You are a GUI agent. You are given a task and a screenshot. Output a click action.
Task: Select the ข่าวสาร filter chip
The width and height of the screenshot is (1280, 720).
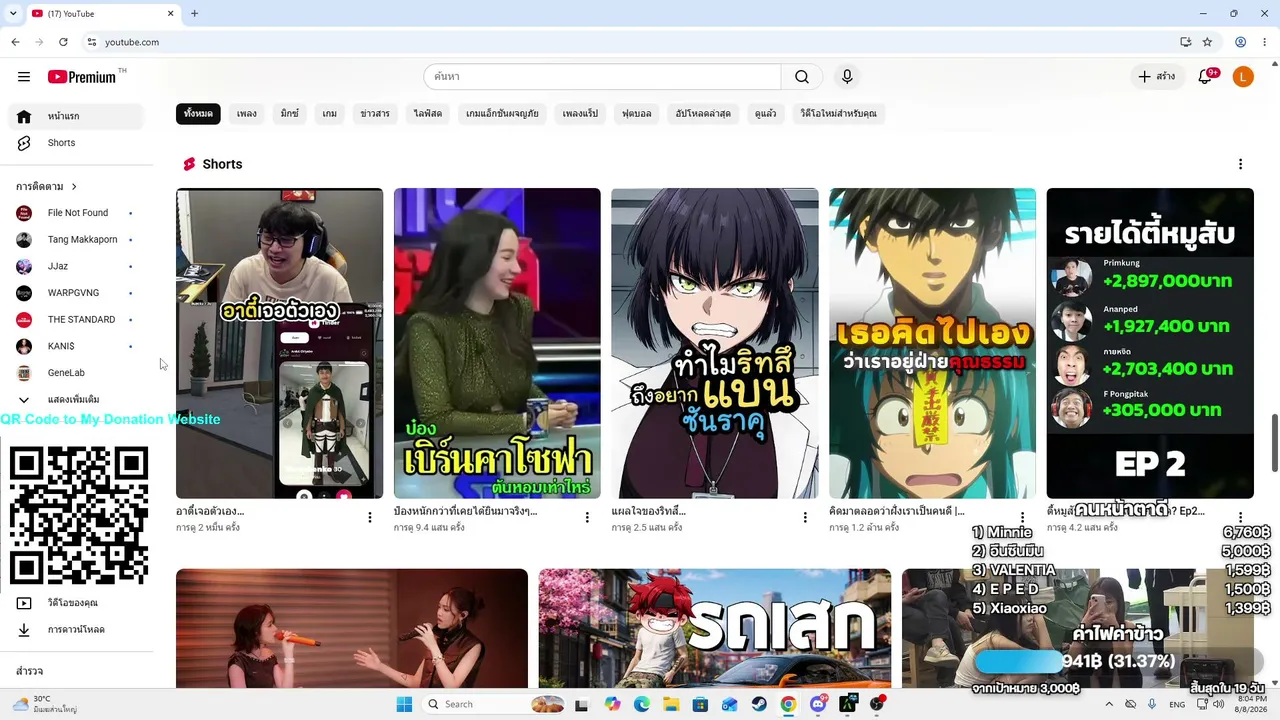pos(375,114)
